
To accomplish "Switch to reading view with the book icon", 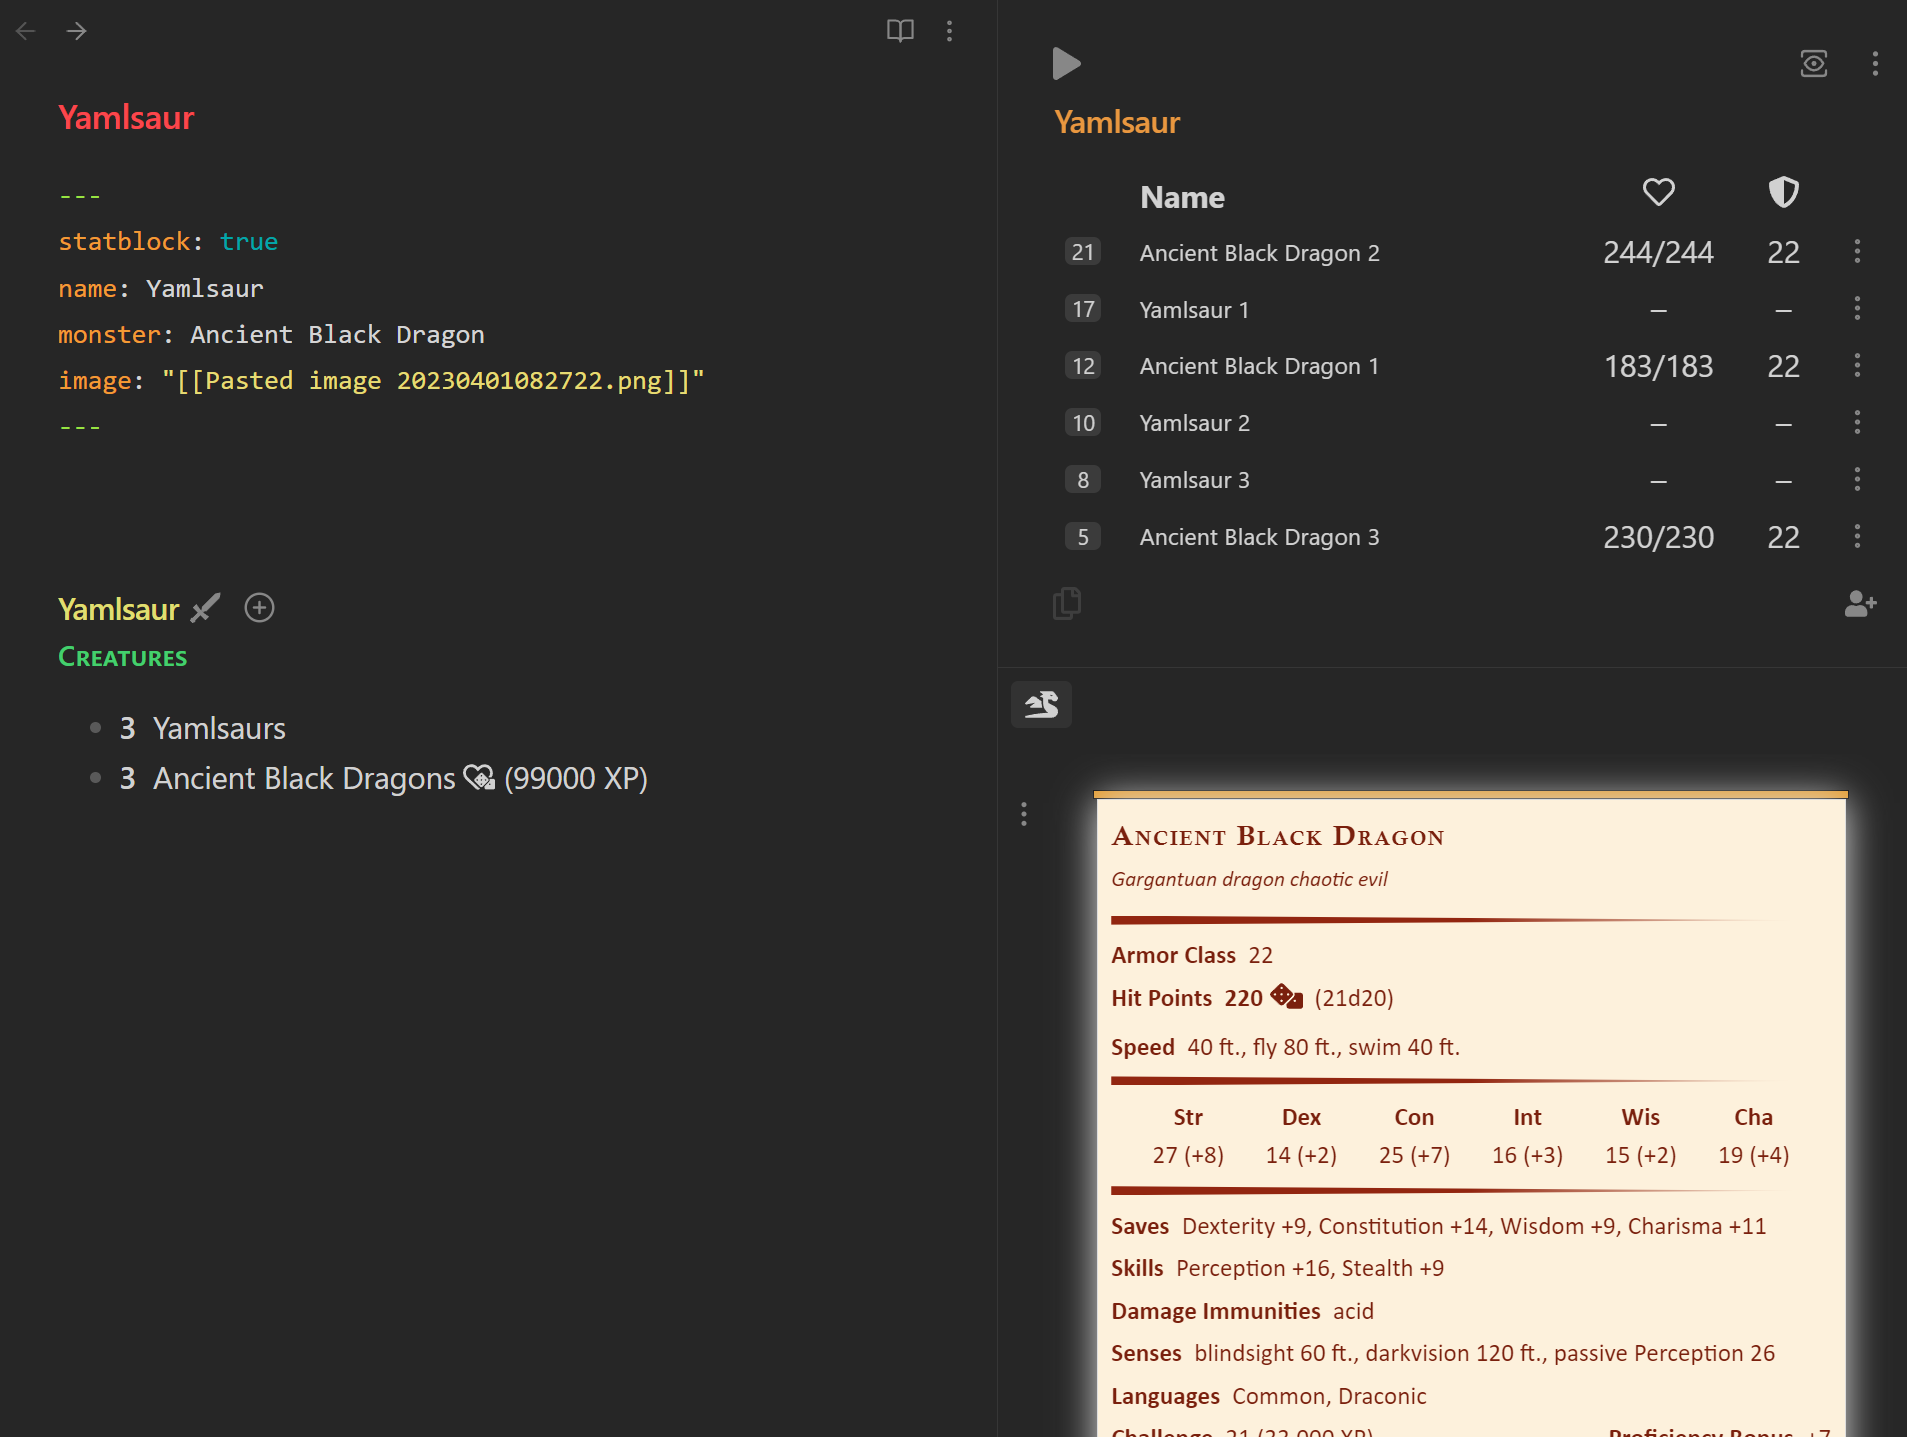I will tap(898, 31).
